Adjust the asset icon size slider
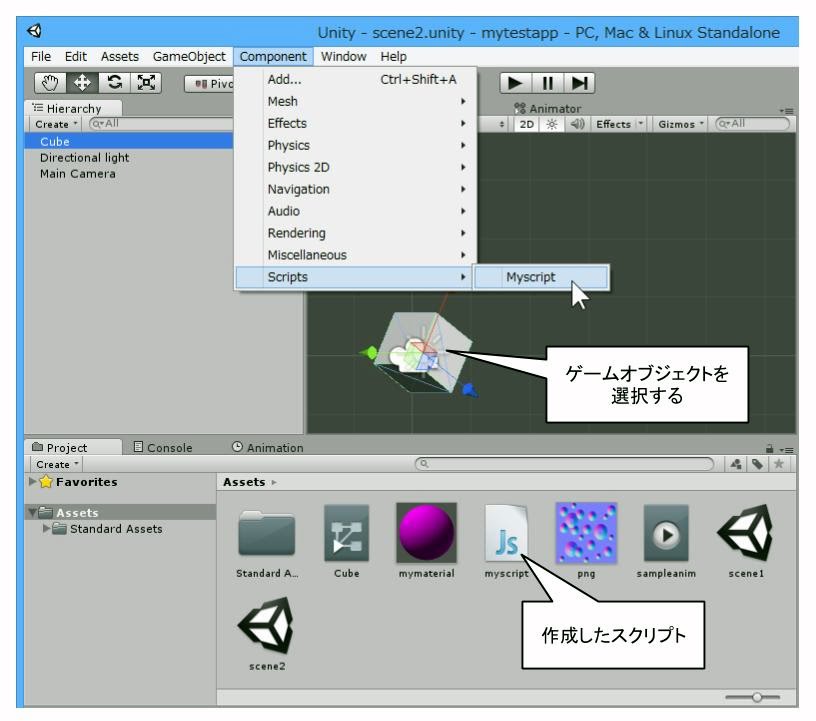The height and width of the screenshot is (721, 816). [x=757, y=697]
